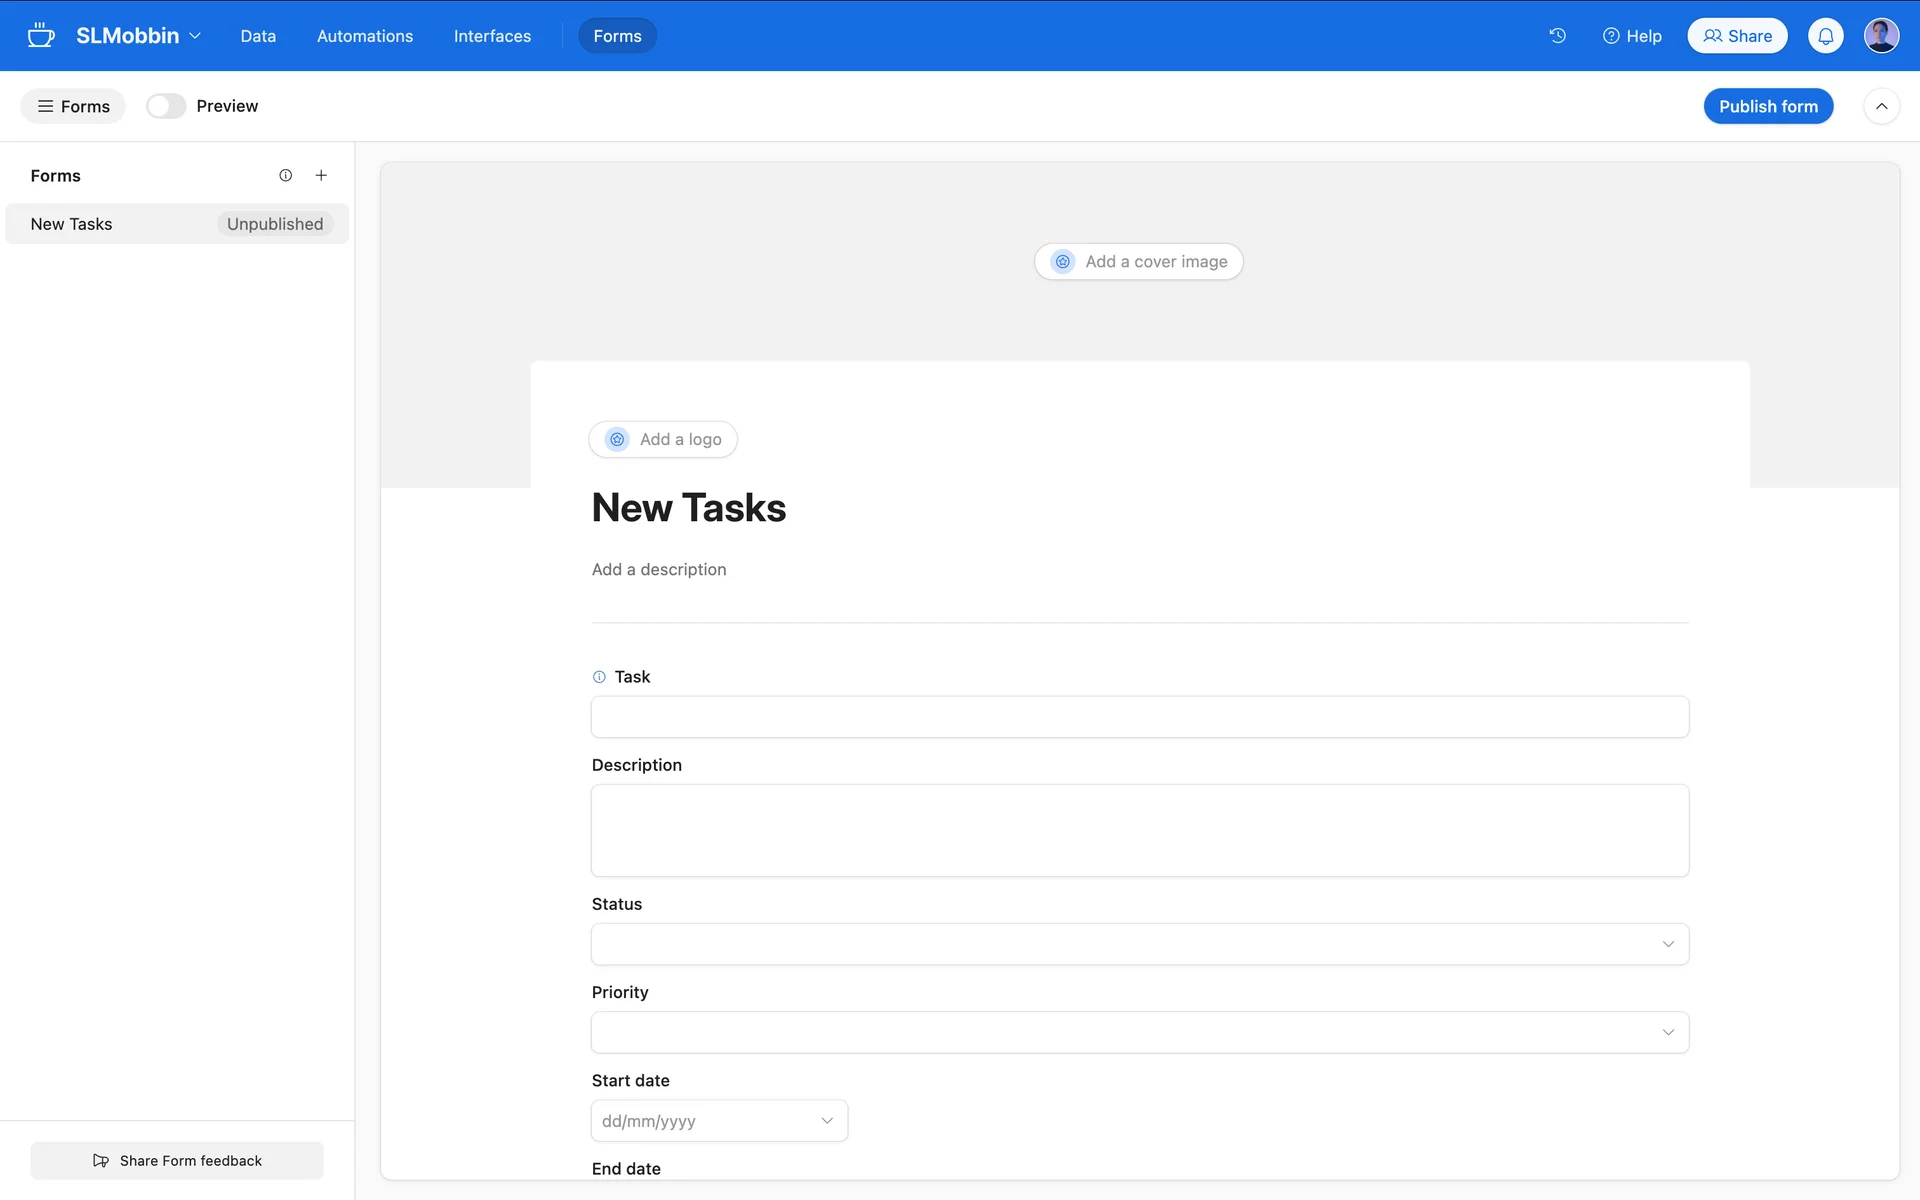Click the Add a cover image button
Viewport: 1920px width, 1200px height.
[1138, 262]
